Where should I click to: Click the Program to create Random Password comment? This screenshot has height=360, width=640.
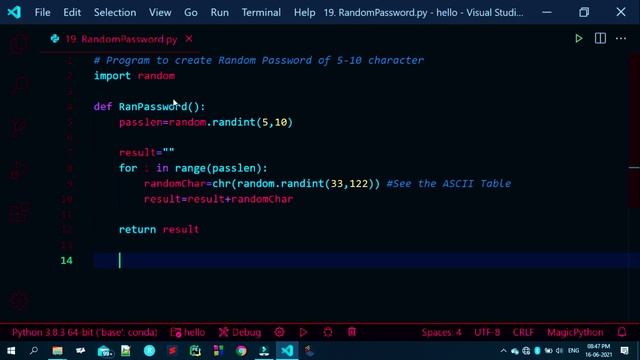coord(259,60)
